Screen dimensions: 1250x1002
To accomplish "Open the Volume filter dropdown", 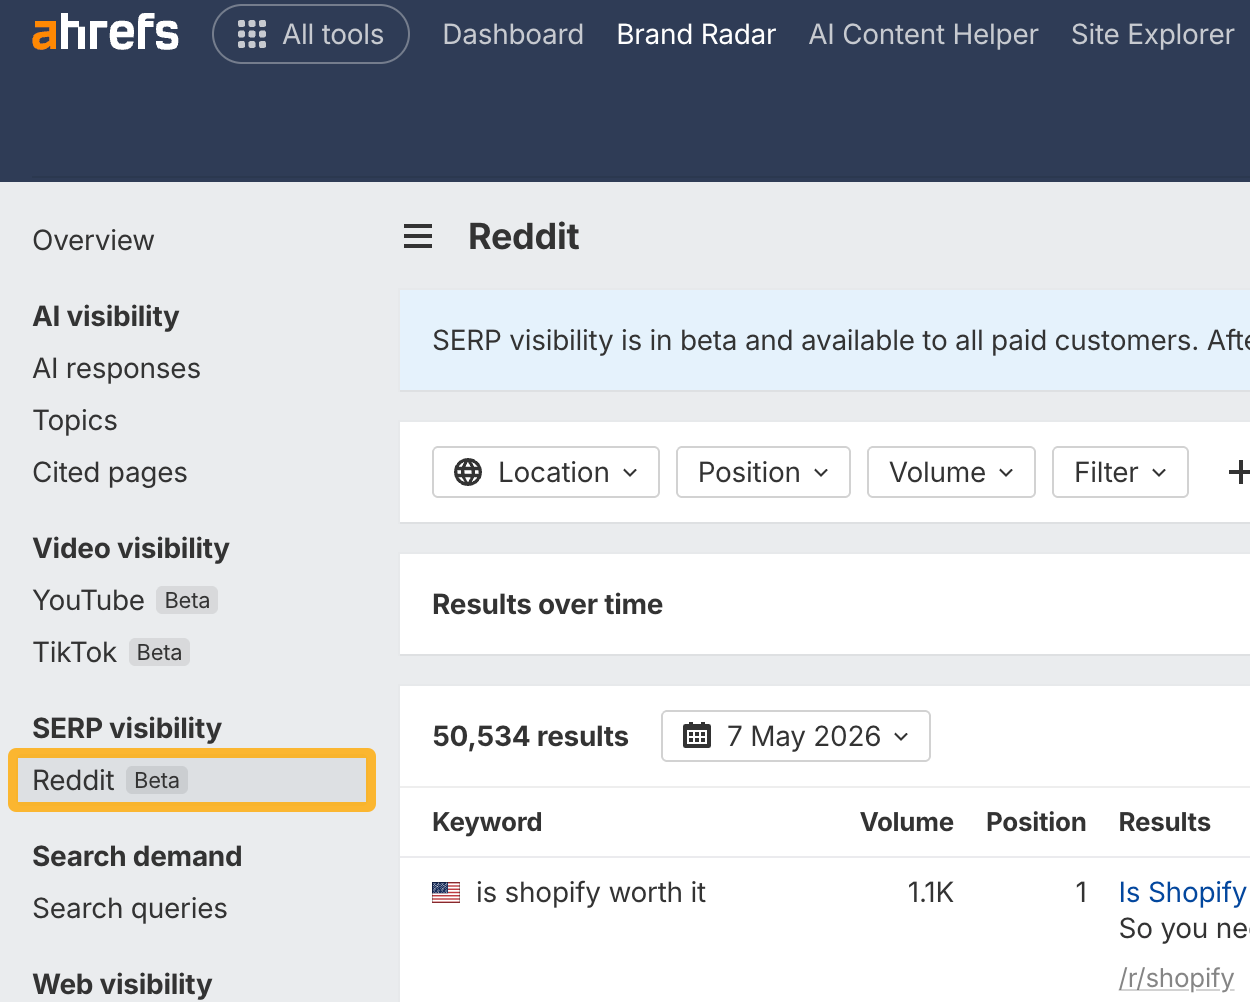I will point(951,472).
